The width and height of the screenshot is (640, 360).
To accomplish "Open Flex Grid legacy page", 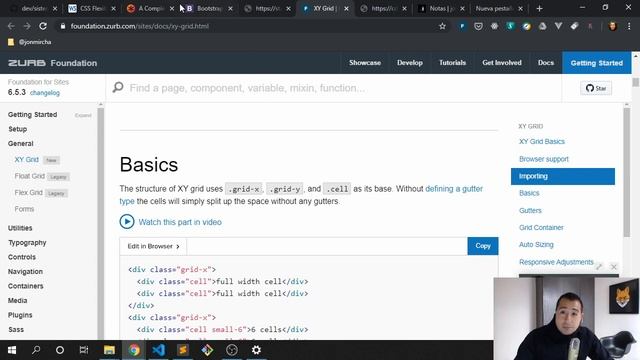I will tap(28, 193).
